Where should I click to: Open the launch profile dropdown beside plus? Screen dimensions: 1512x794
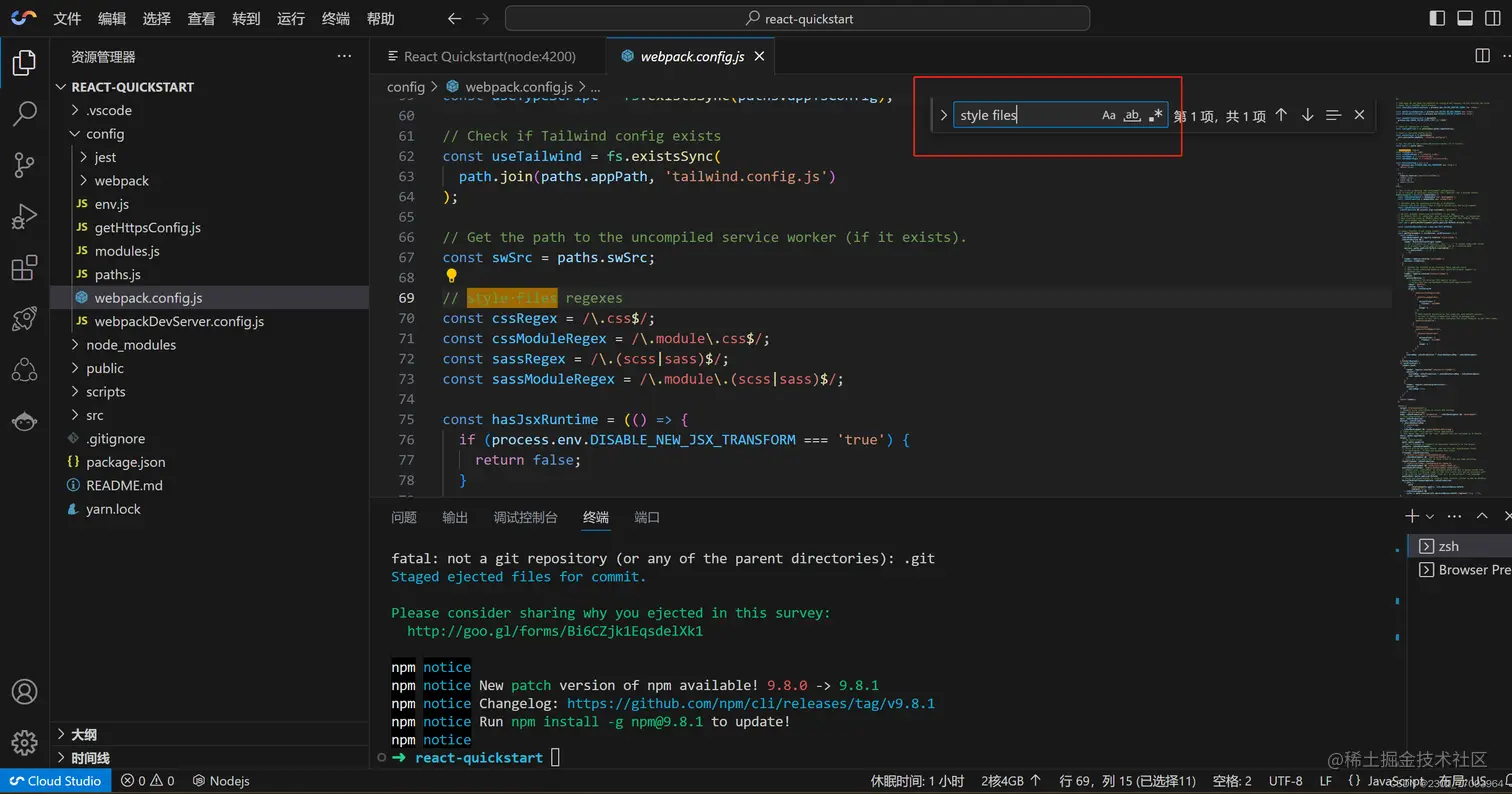point(1430,516)
